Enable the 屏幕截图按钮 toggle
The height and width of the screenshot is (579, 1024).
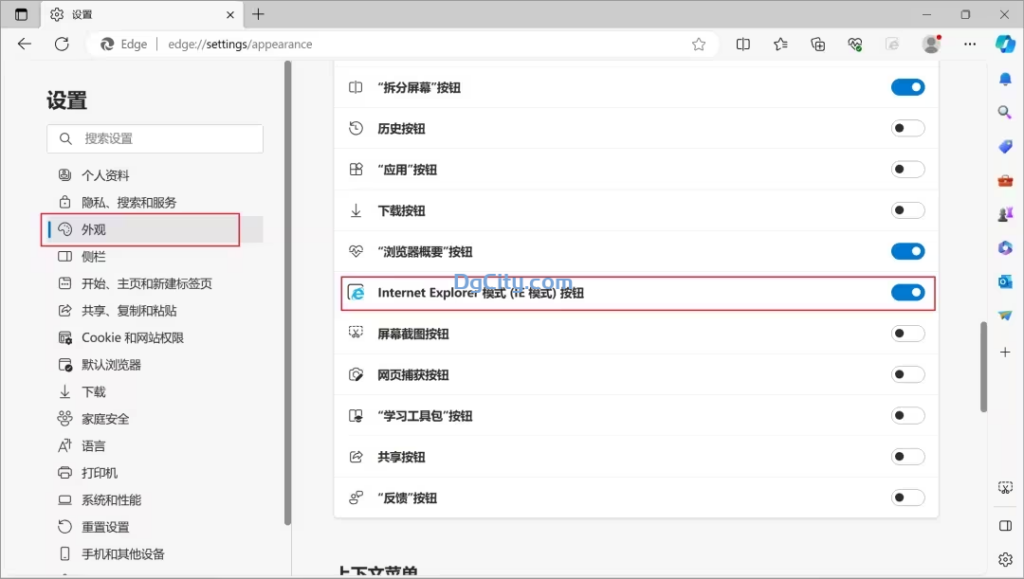[x=908, y=334]
